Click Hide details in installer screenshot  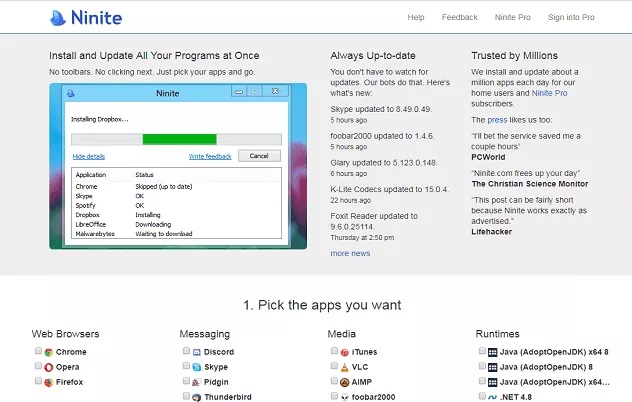(89, 156)
